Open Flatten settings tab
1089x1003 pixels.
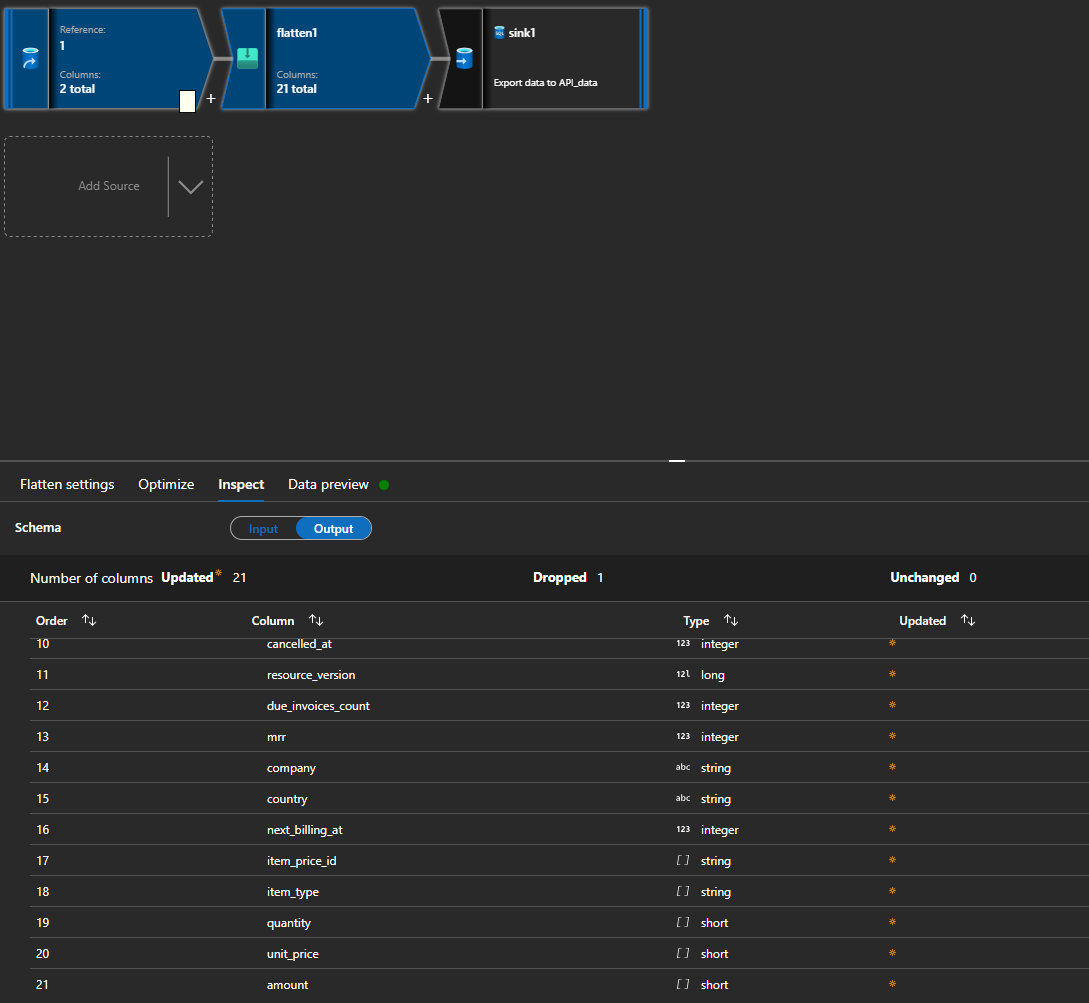(67, 484)
